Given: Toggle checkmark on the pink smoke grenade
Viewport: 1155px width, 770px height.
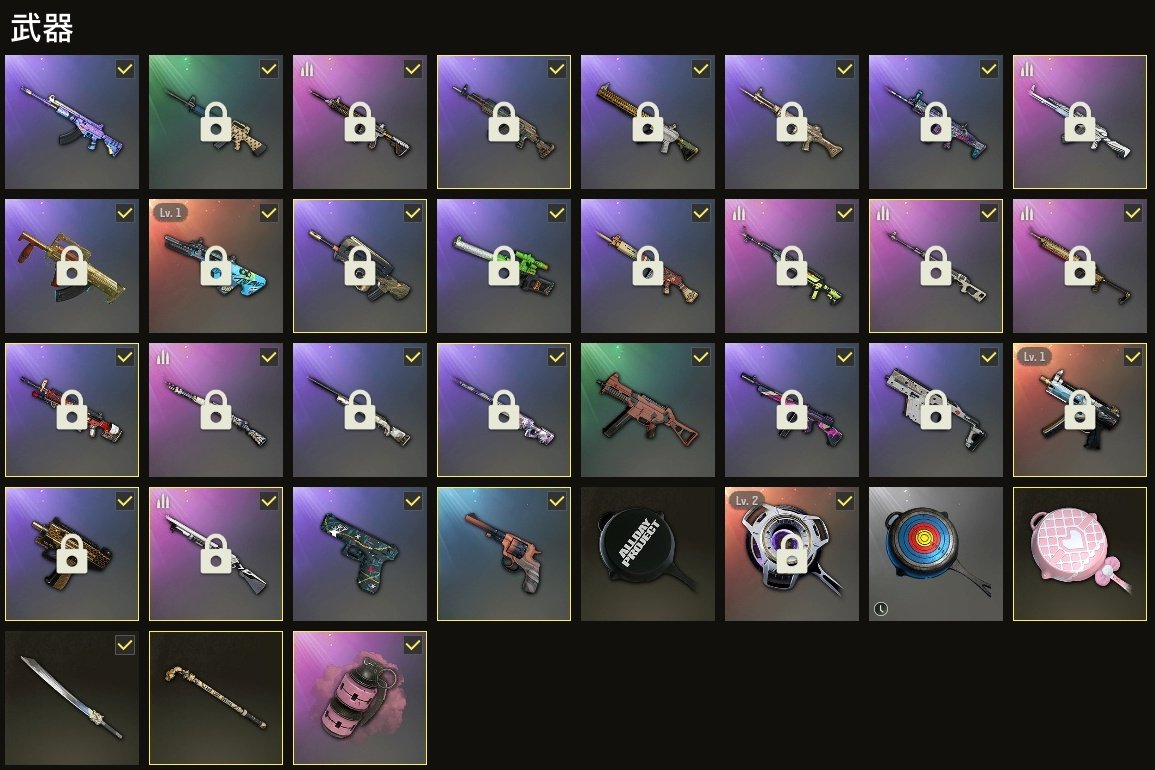Looking at the screenshot, I should [x=413, y=645].
